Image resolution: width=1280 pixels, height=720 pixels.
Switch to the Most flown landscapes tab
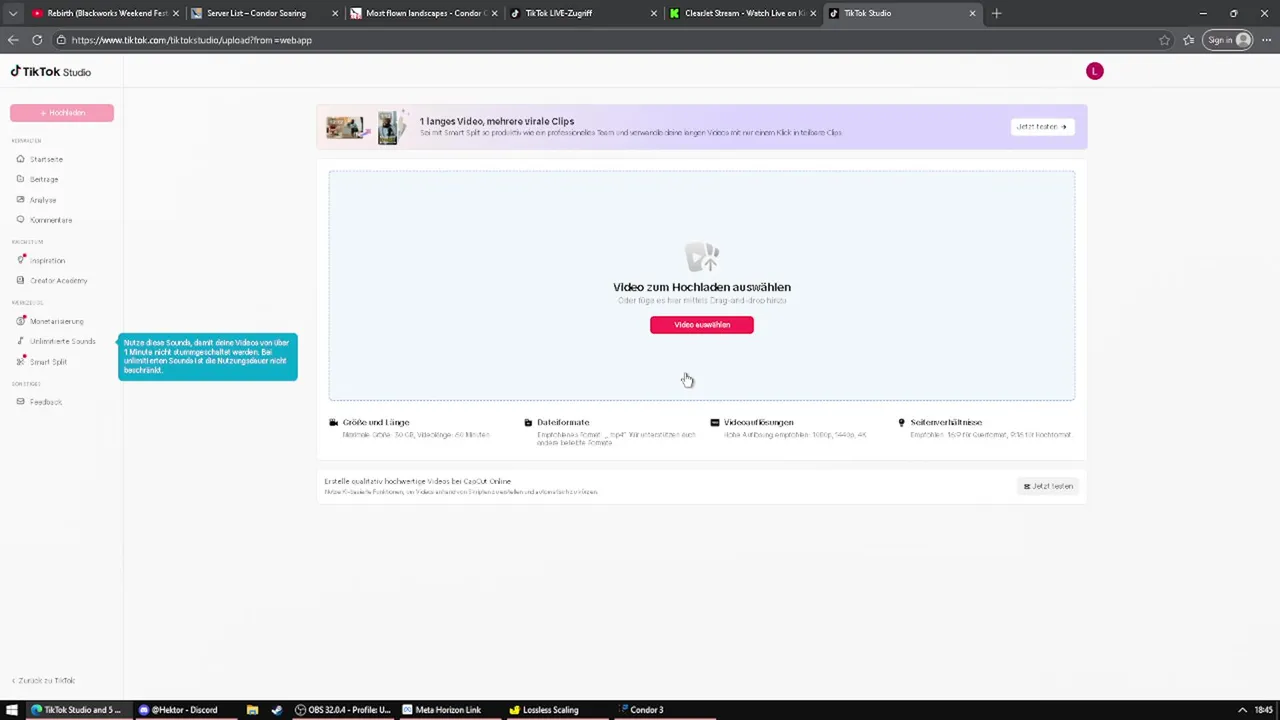[x=424, y=13]
